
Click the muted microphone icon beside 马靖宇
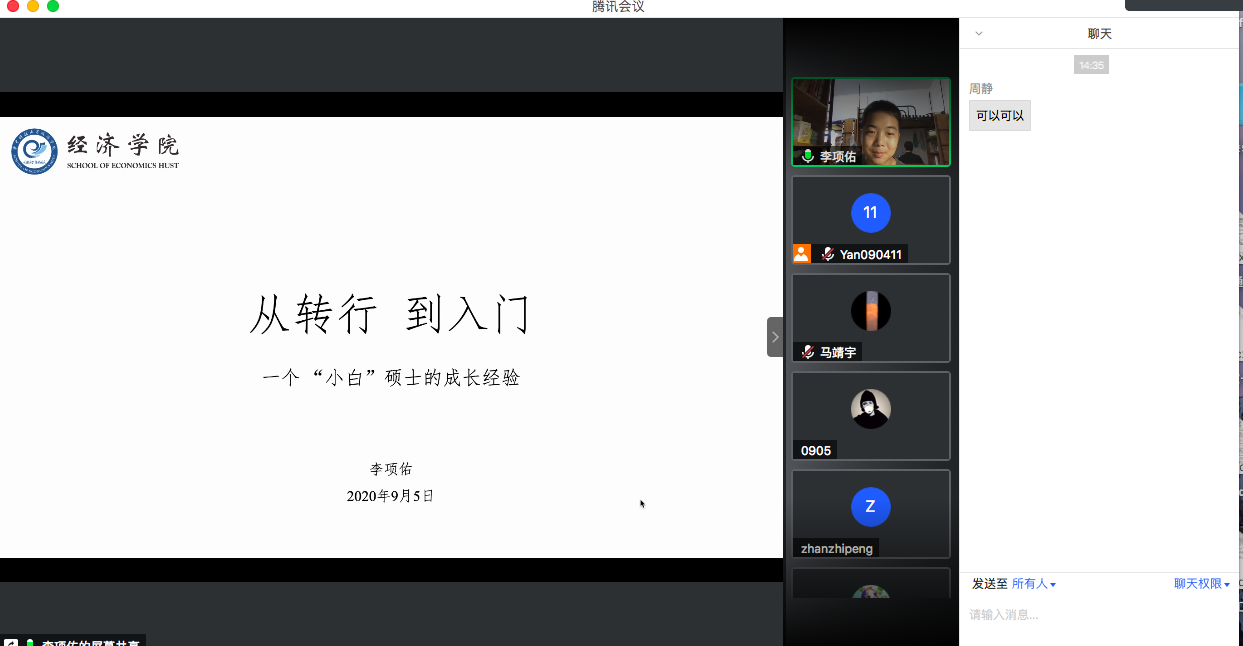(x=807, y=352)
